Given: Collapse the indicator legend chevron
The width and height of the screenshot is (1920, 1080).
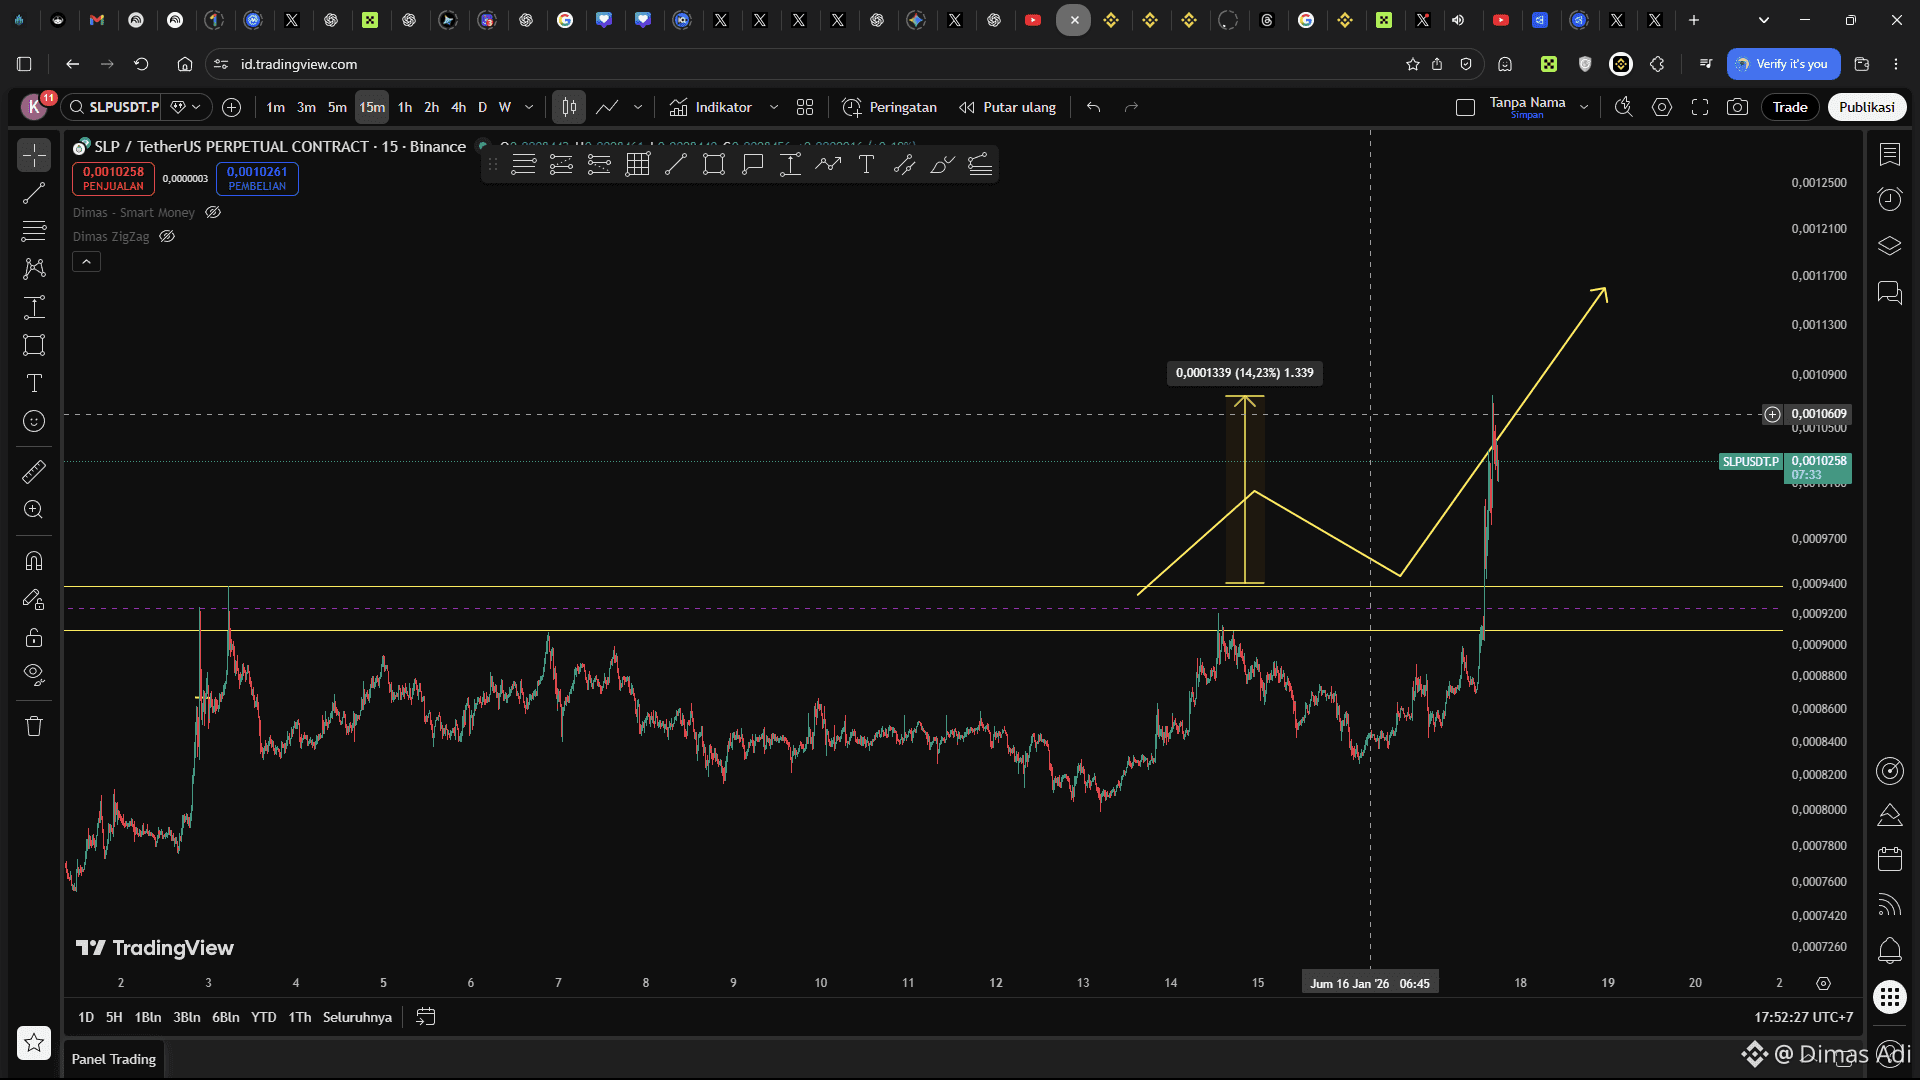Looking at the screenshot, I should (86, 262).
